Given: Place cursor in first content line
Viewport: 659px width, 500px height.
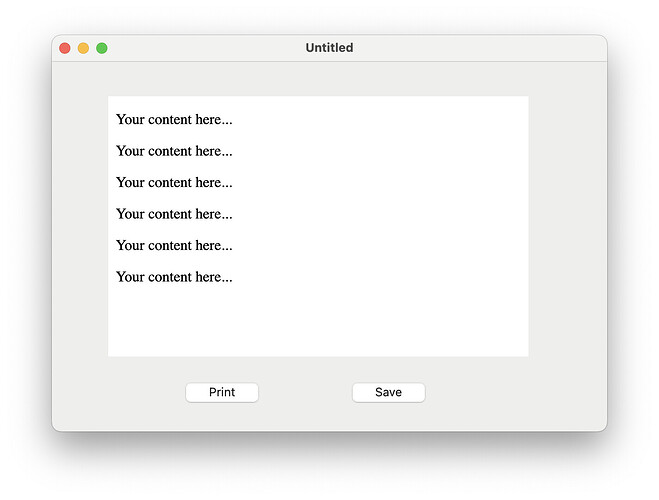Looking at the screenshot, I should coord(174,120).
